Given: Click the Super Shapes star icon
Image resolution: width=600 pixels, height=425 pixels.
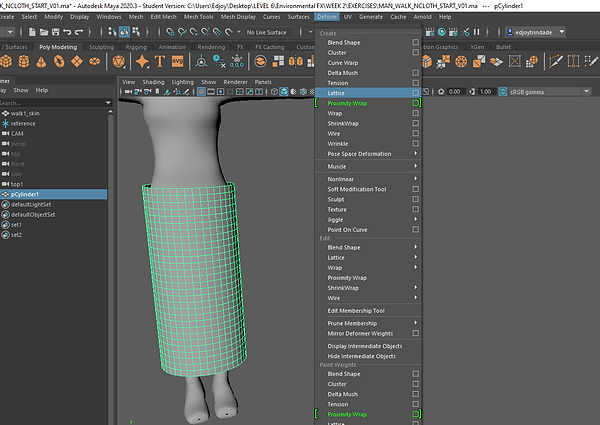Looking at the screenshot, I should (x=142, y=61).
